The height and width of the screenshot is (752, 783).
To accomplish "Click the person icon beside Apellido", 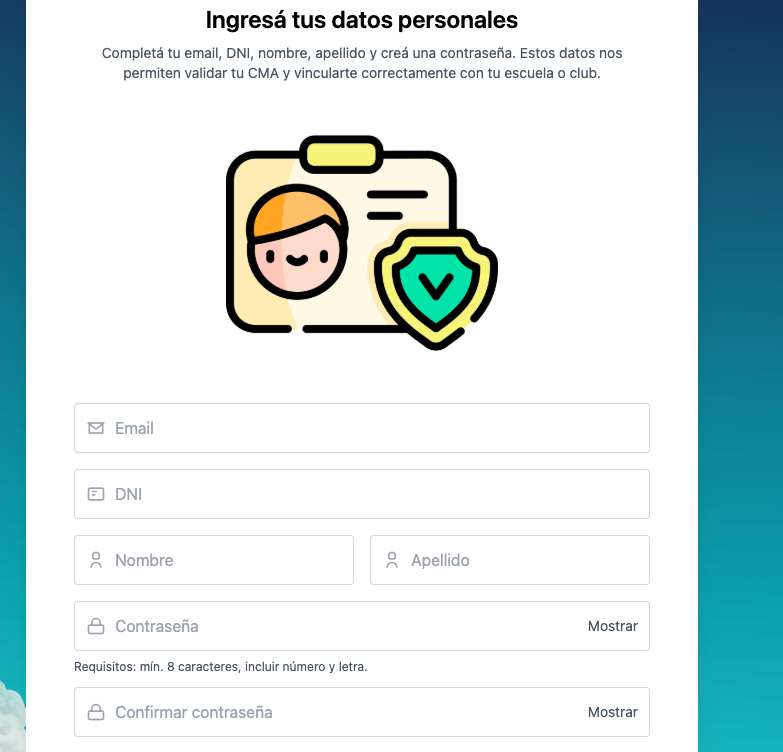I will click(x=392, y=560).
